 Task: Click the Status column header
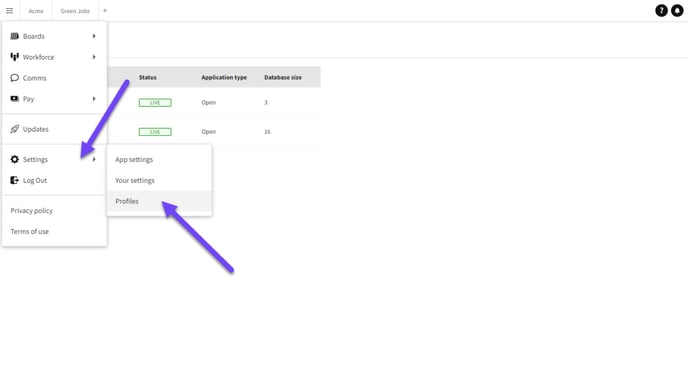[x=147, y=77]
